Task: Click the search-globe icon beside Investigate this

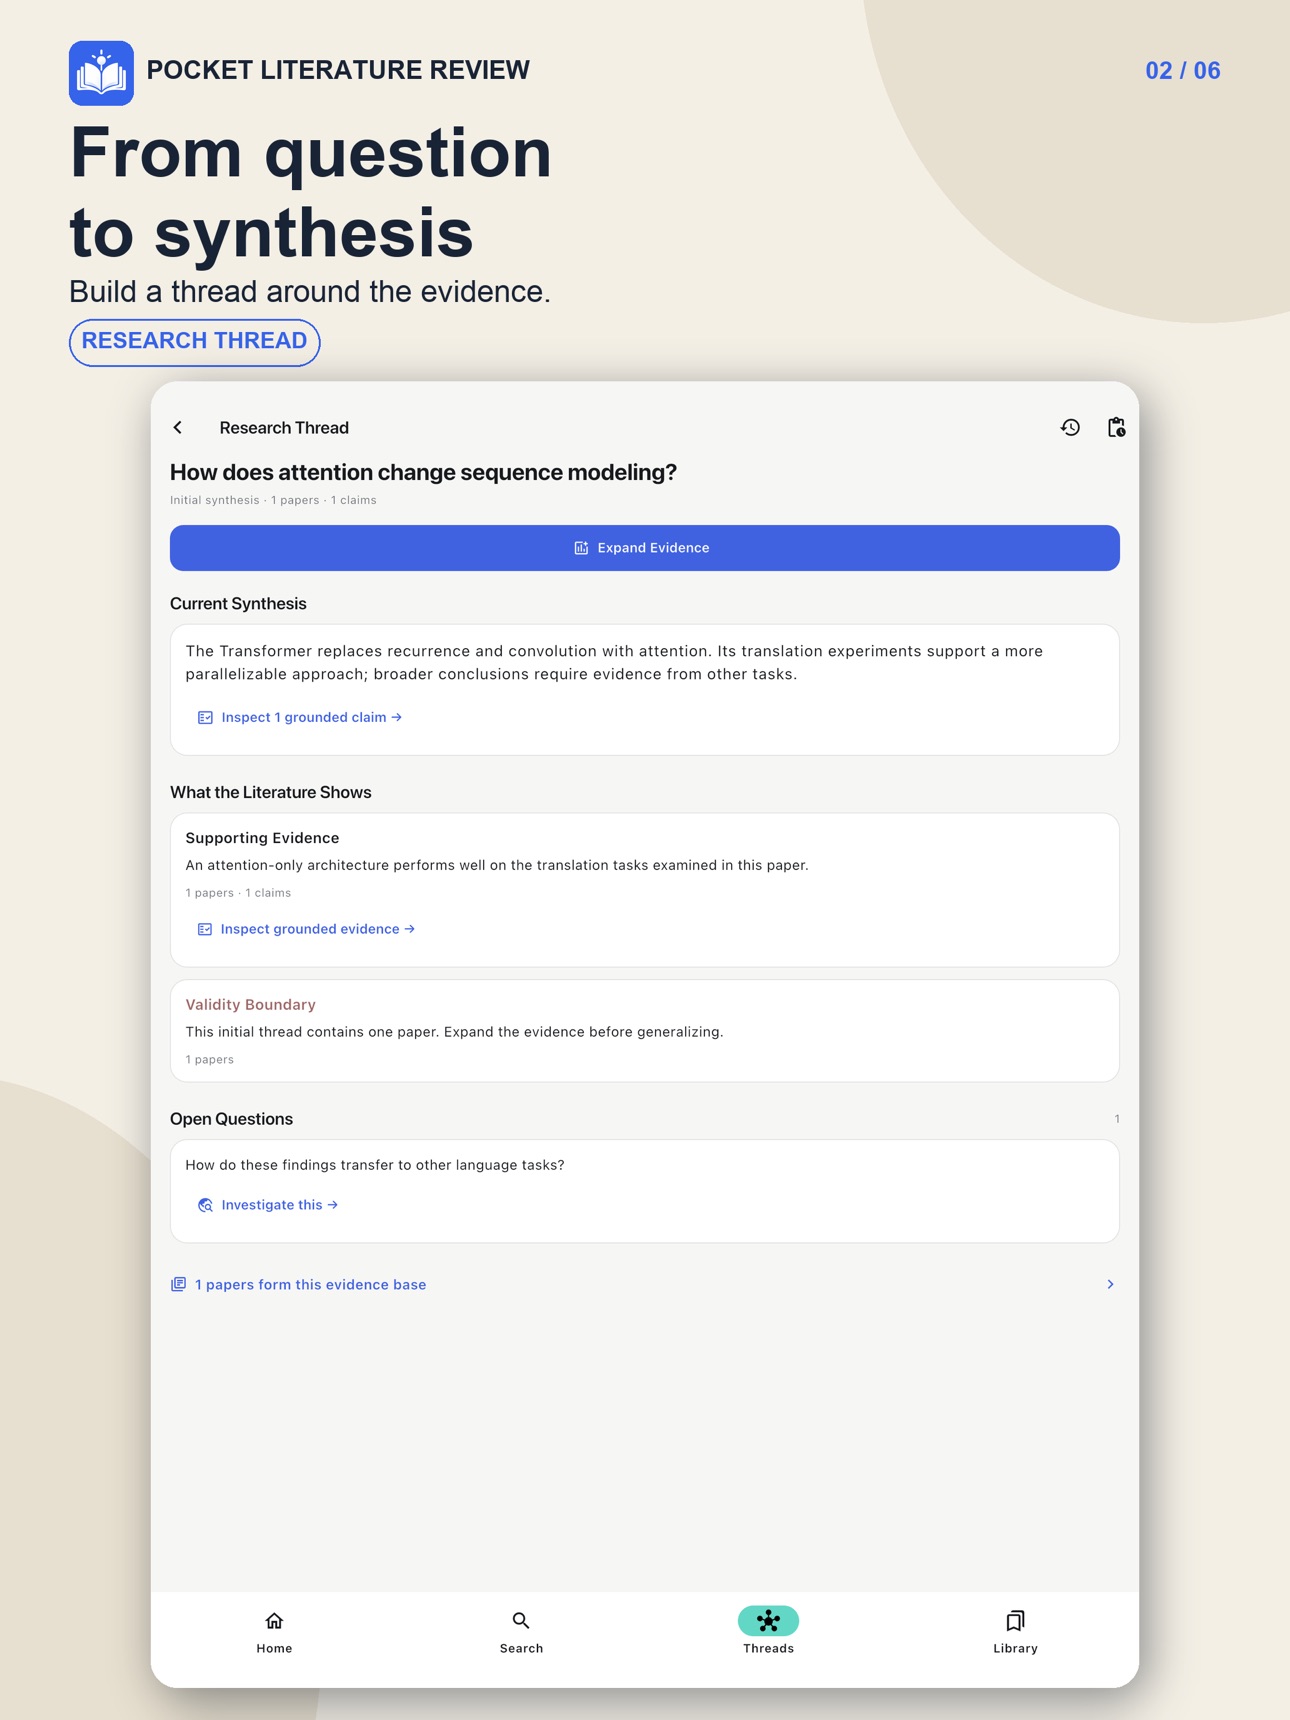Action: pos(205,1206)
